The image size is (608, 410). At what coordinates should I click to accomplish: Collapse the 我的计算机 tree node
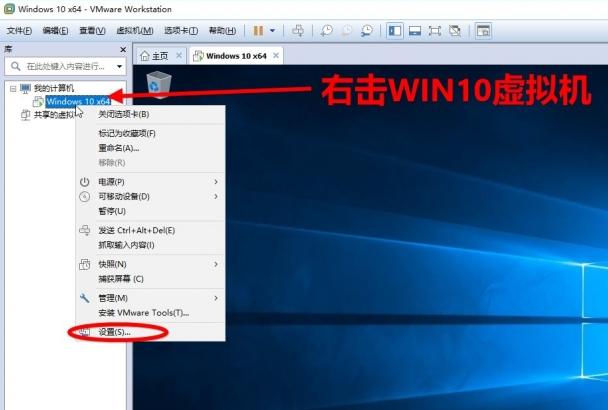pos(13,89)
